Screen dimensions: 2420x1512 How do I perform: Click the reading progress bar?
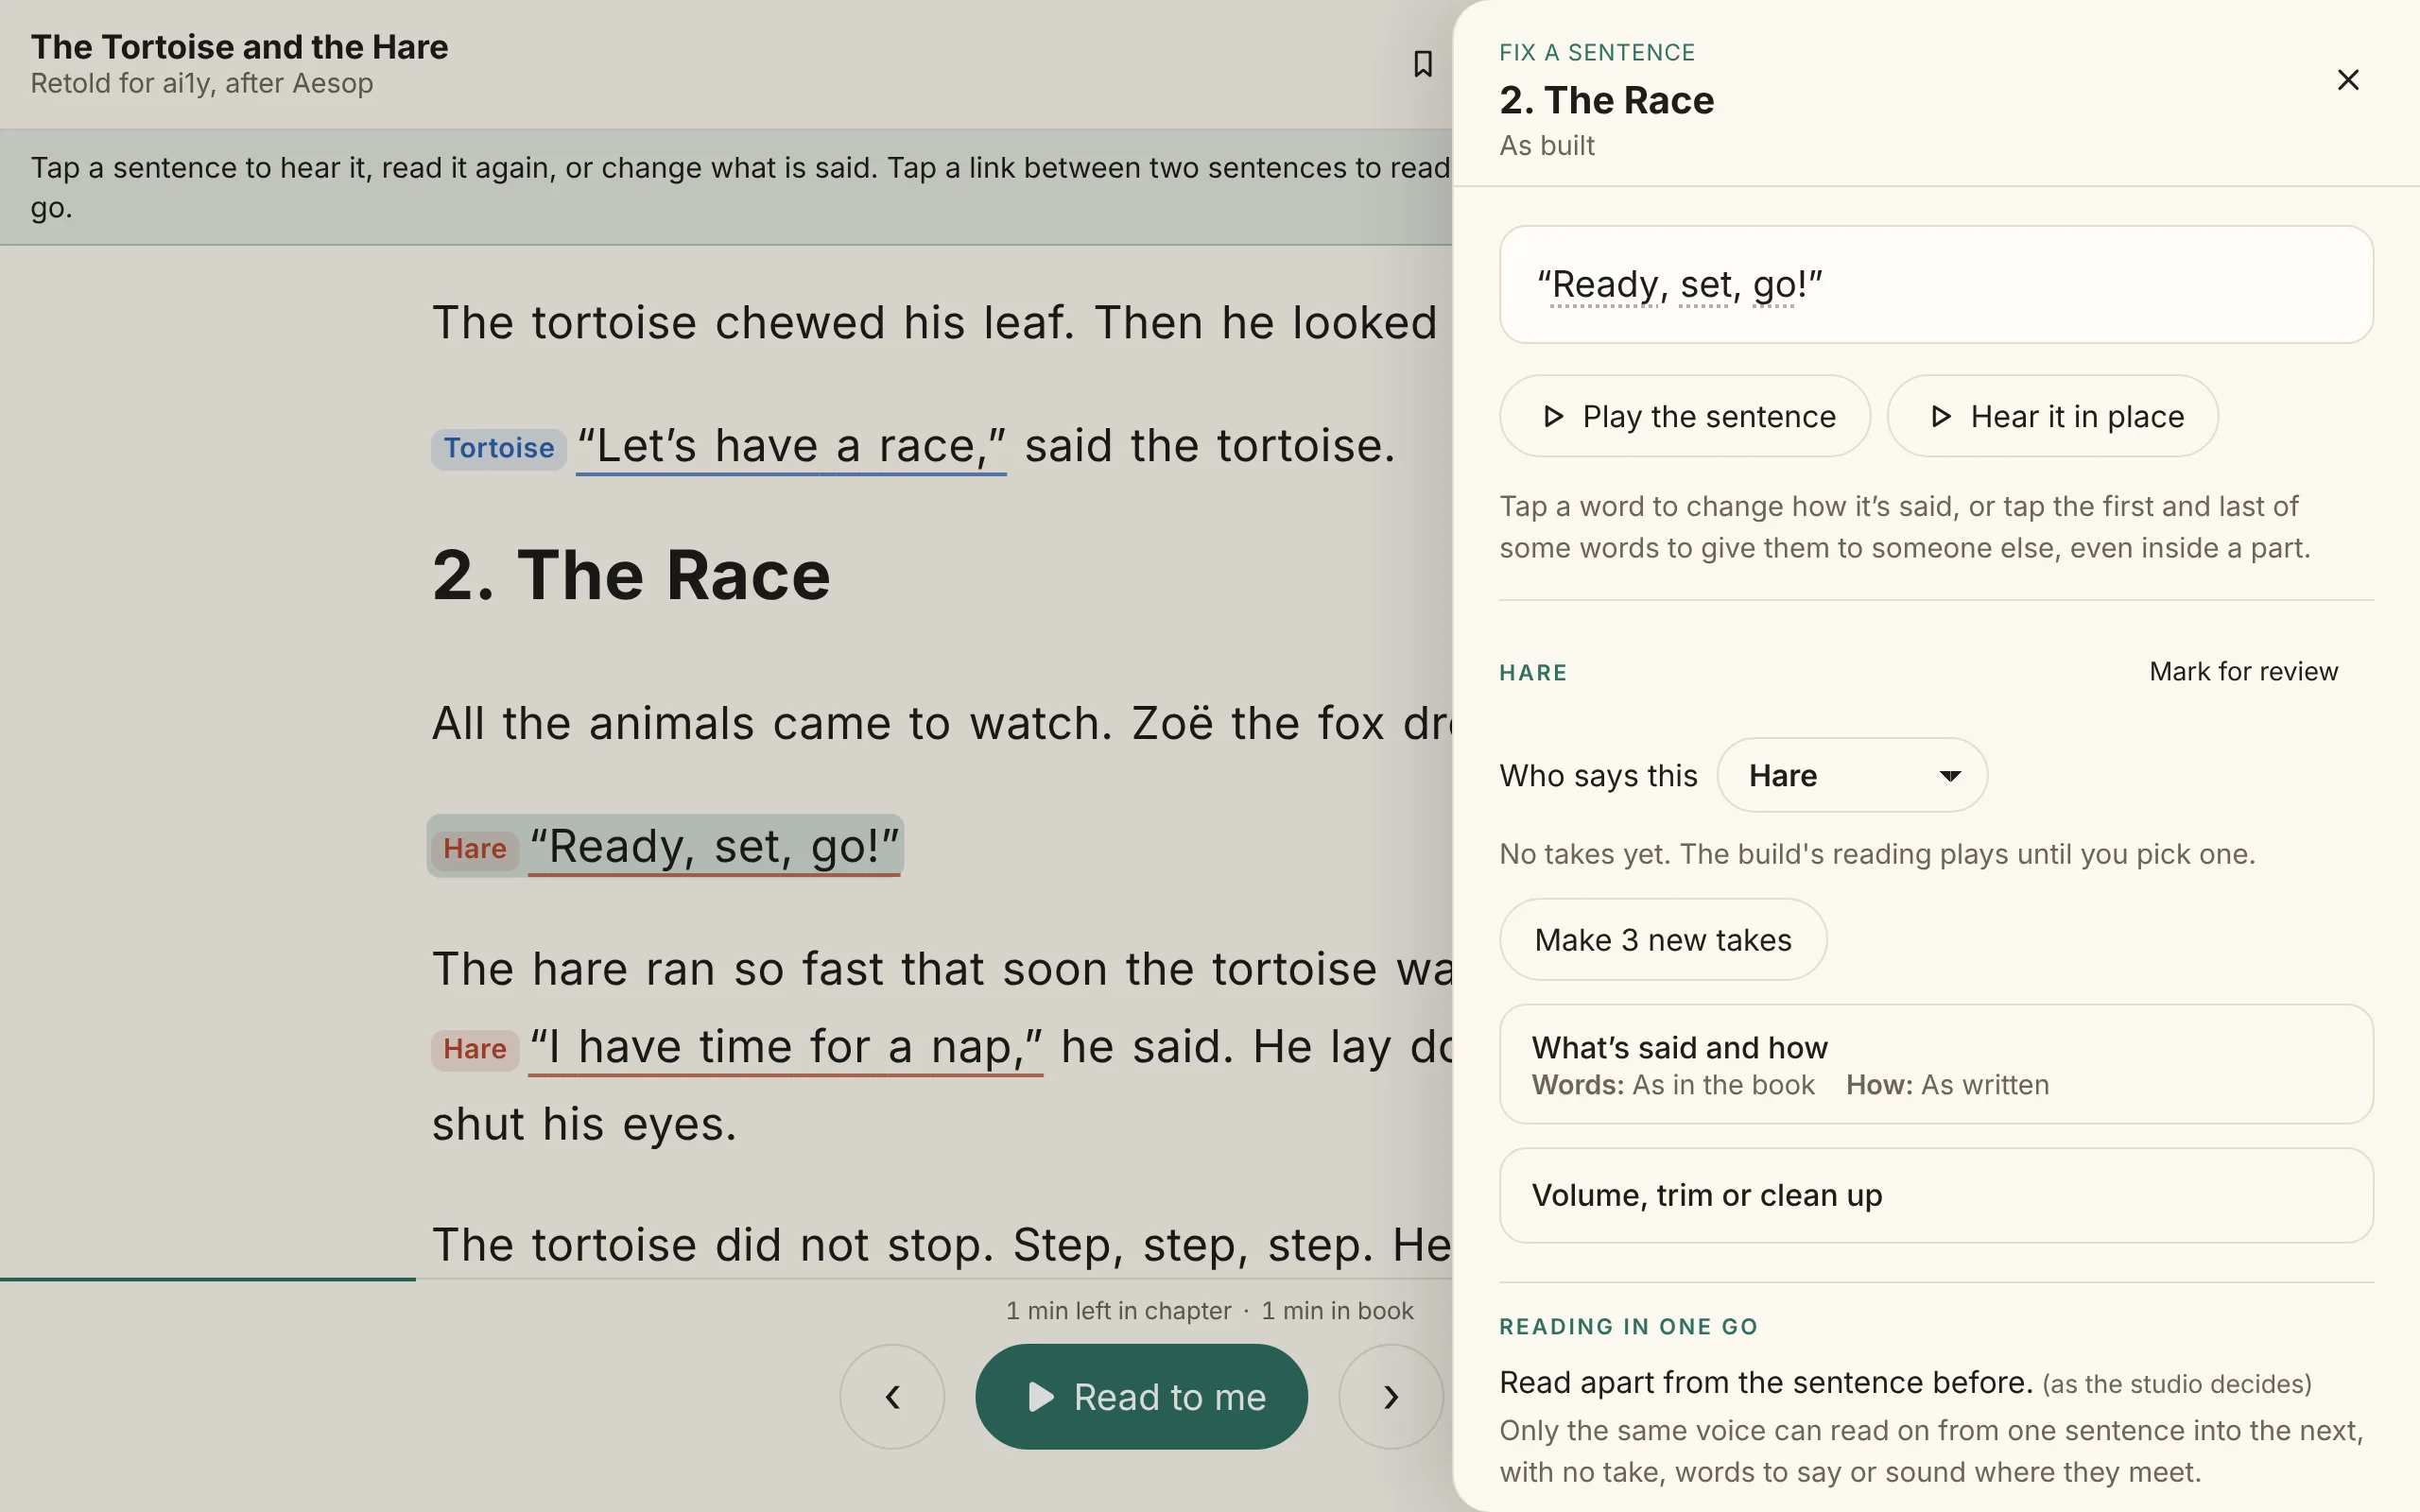(726, 1279)
